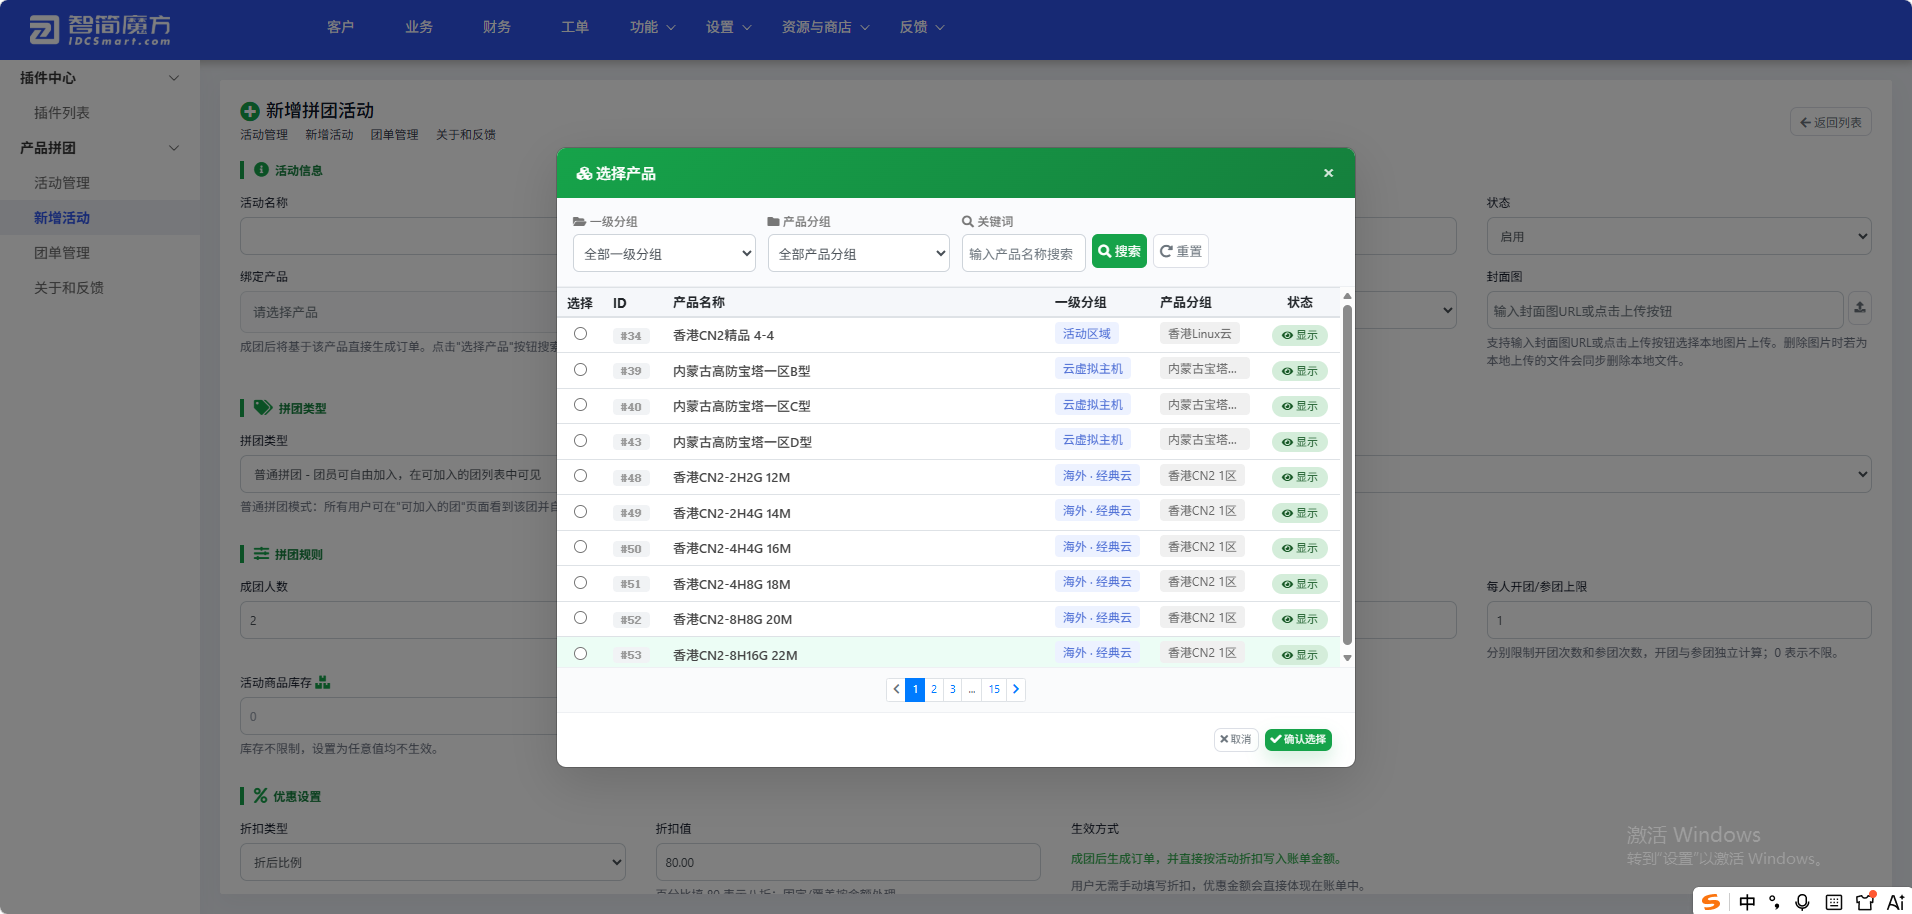Select the radio for 内蒙古高防宝塔一区B型
1912x914 pixels.
tap(580, 370)
